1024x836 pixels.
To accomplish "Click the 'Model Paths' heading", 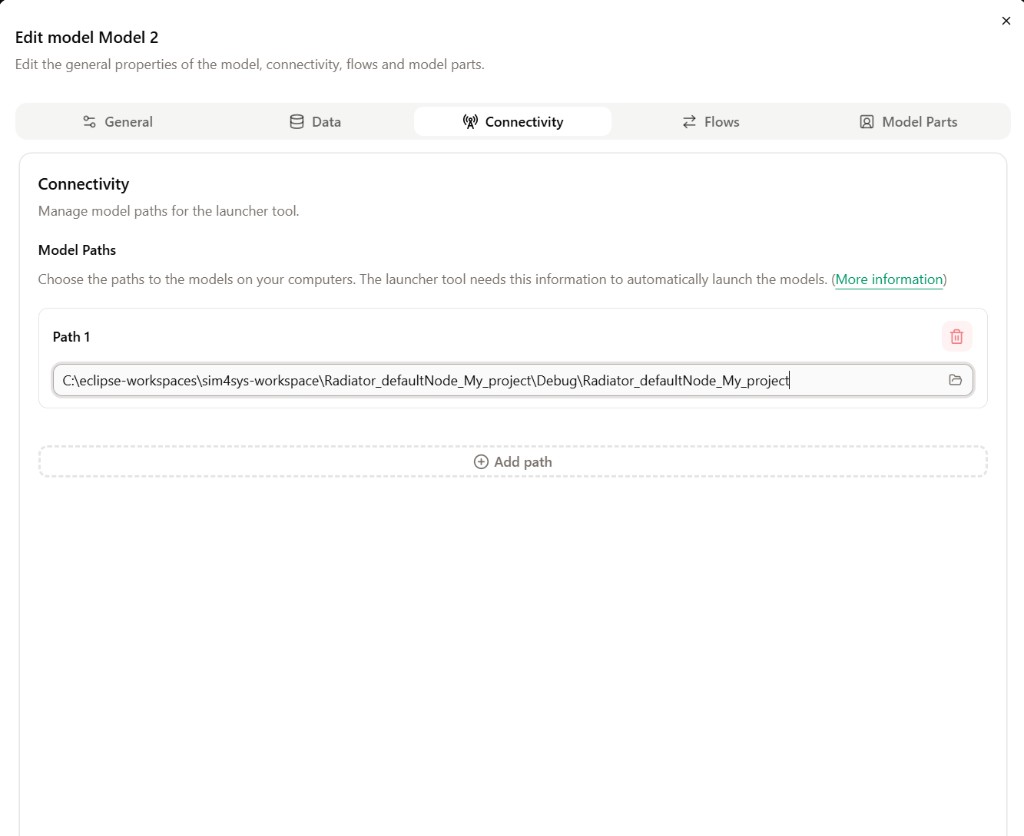I will pos(77,250).
